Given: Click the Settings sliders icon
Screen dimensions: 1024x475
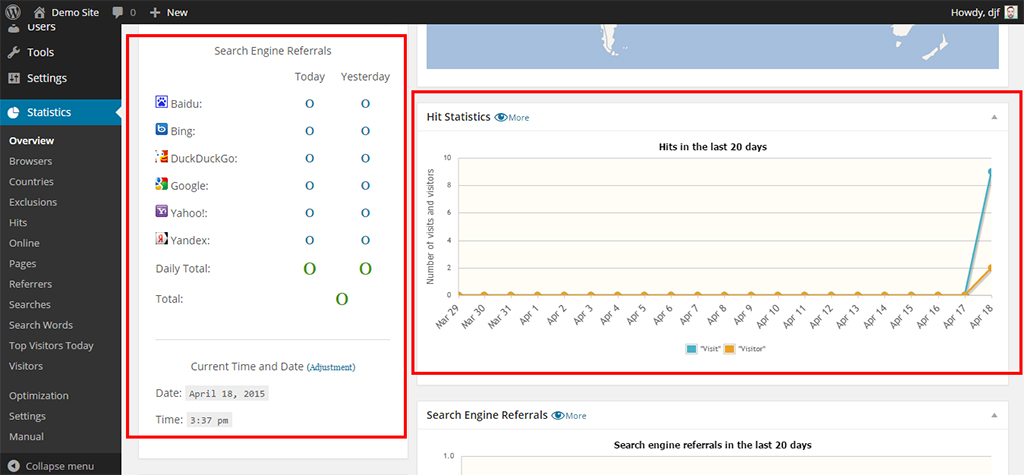Looking at the screenshot, I should coord(14,78).
